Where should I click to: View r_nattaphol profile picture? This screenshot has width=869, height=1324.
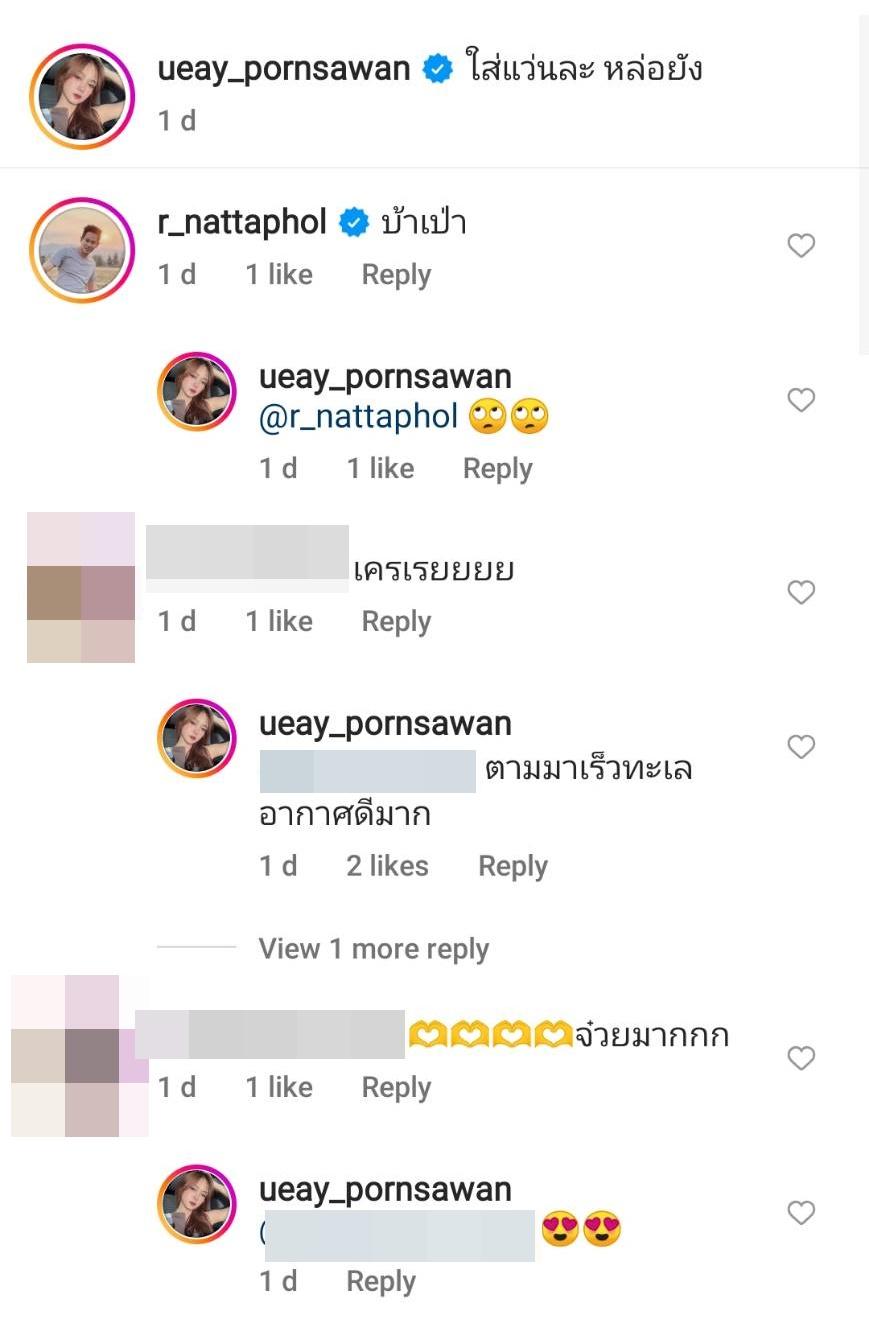pos(82,249)
